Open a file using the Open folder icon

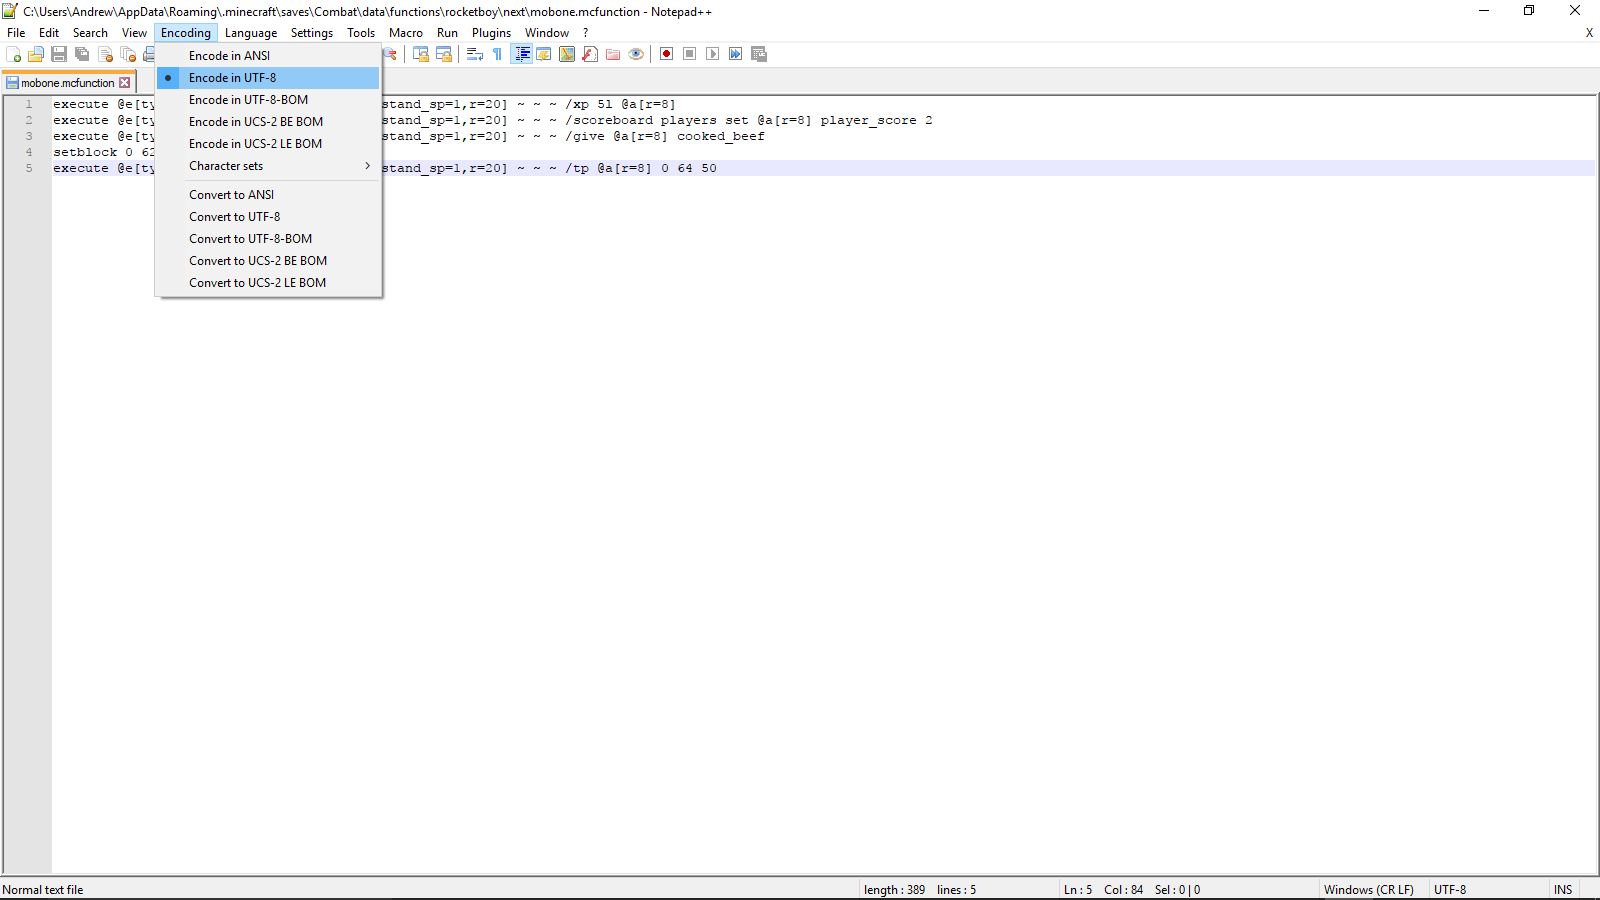[36, 54]
